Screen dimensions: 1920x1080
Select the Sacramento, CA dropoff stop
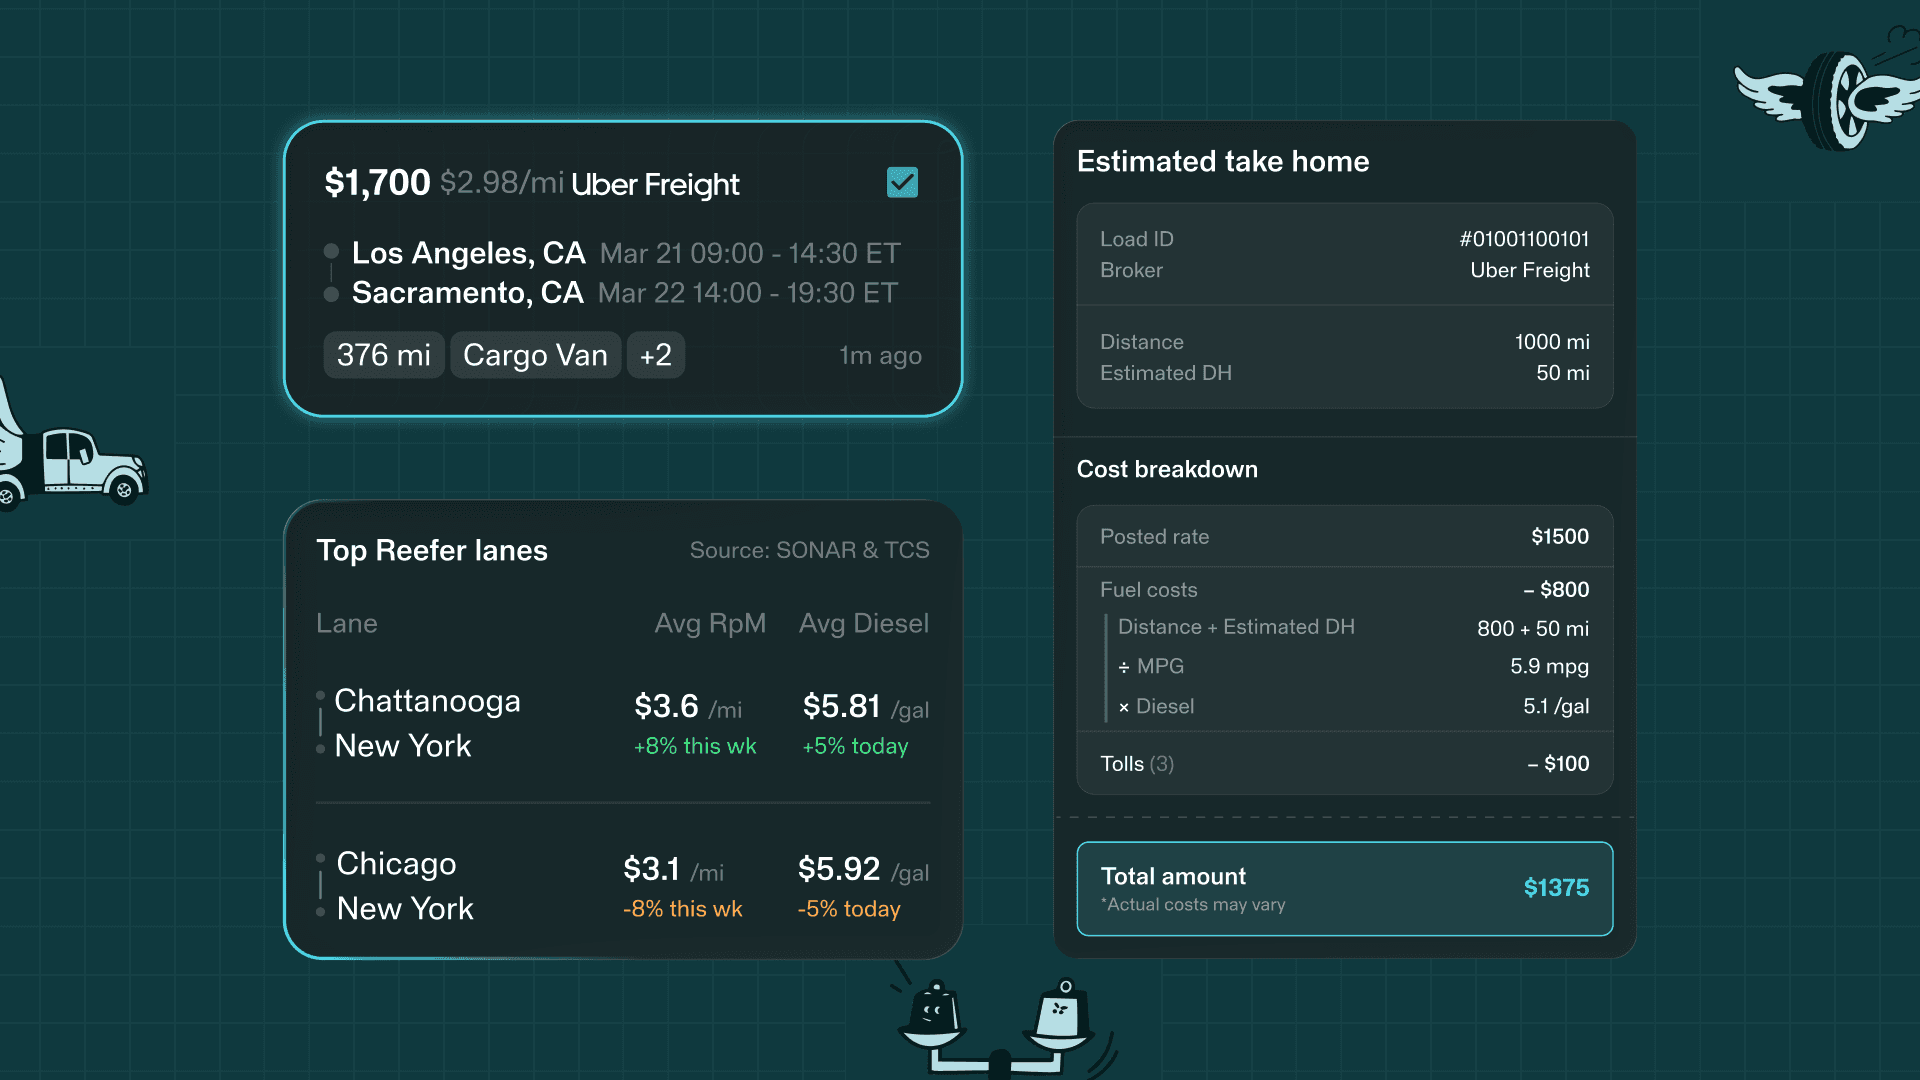click(x=467, y=293)
